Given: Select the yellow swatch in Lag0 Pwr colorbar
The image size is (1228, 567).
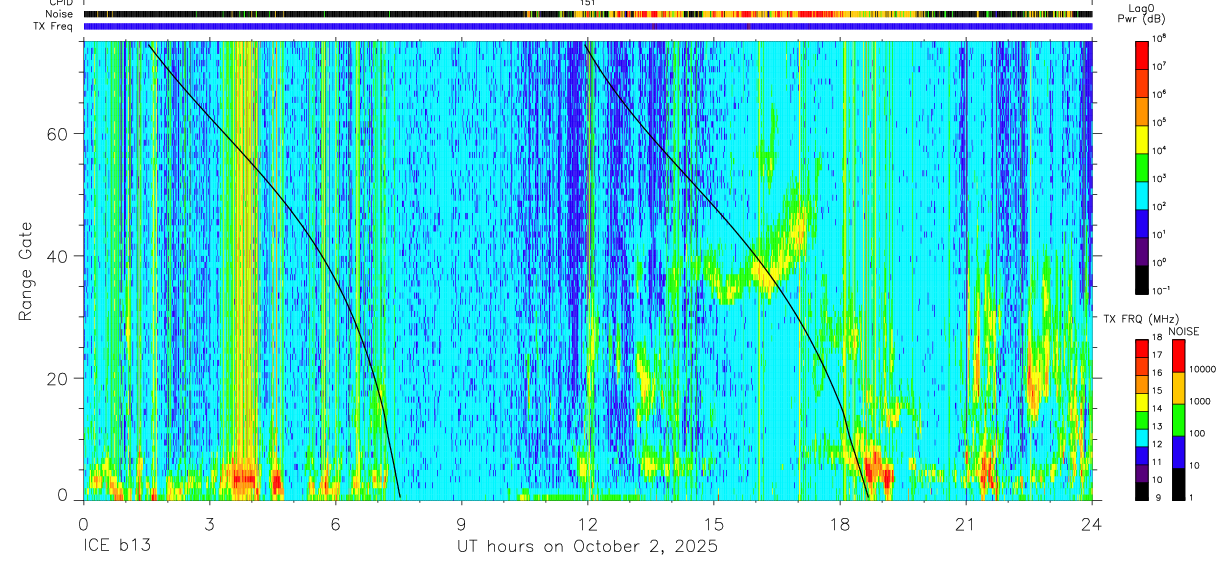Looking at the screenshot, I should pyautogui.click(x=1142, y=138).
